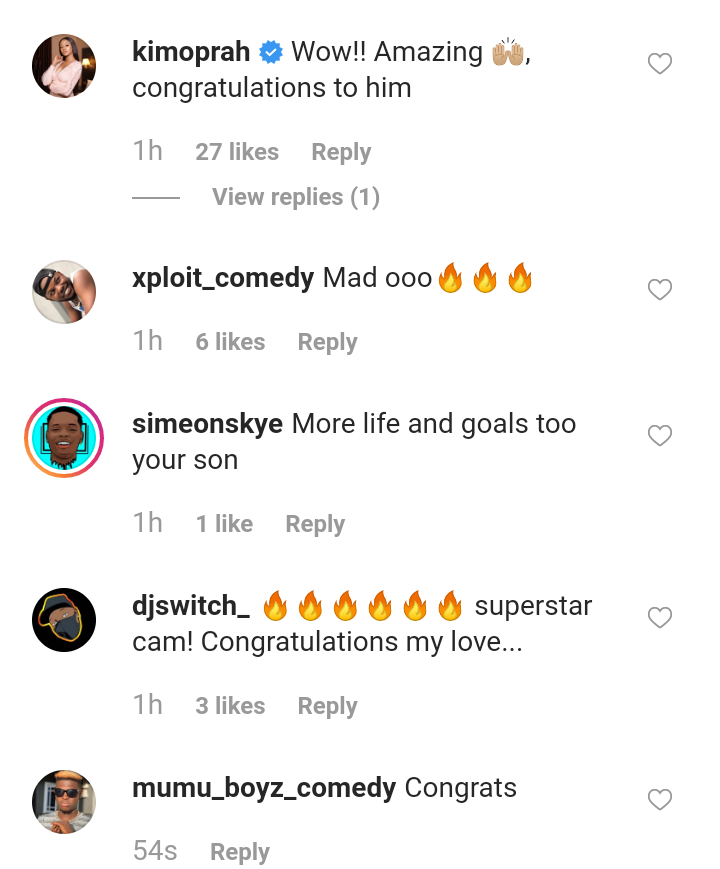Viewport: 720px width, 869px height.
Task: Open kimoprah username link
Action: [x=191, y=52]
